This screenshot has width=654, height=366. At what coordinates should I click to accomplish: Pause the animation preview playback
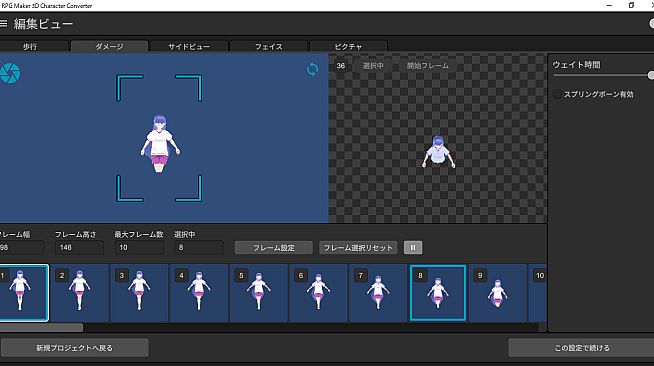413,248
